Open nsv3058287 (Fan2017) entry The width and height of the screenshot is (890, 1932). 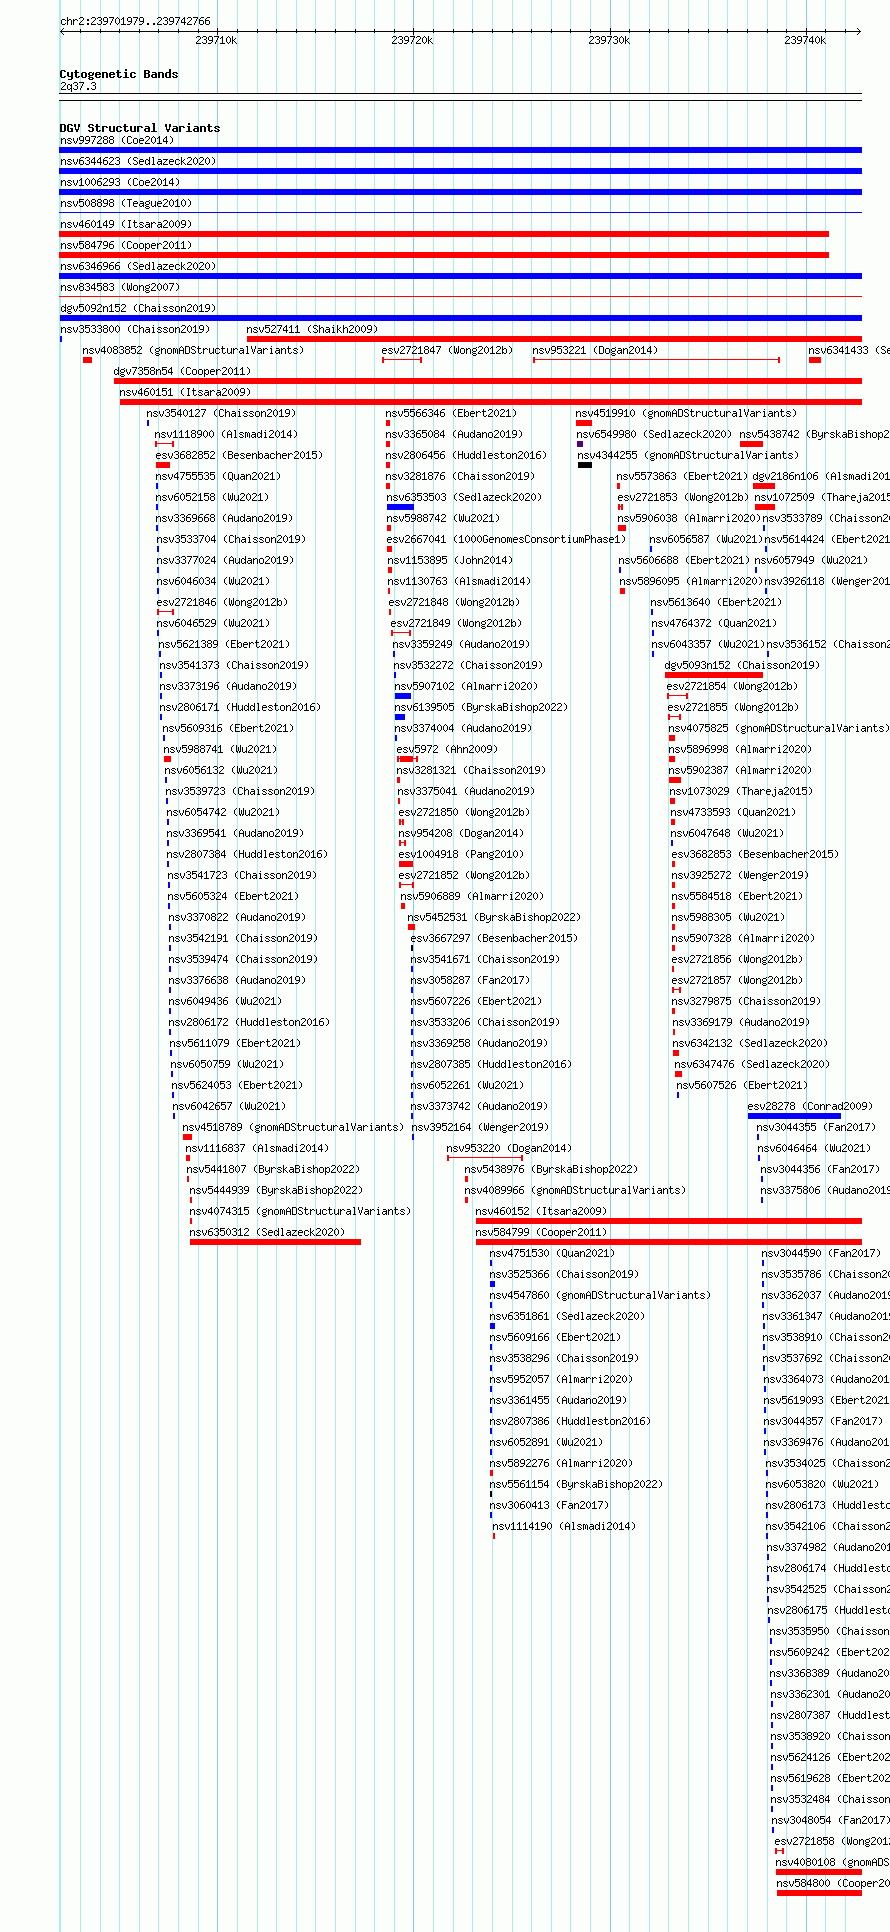470,980
